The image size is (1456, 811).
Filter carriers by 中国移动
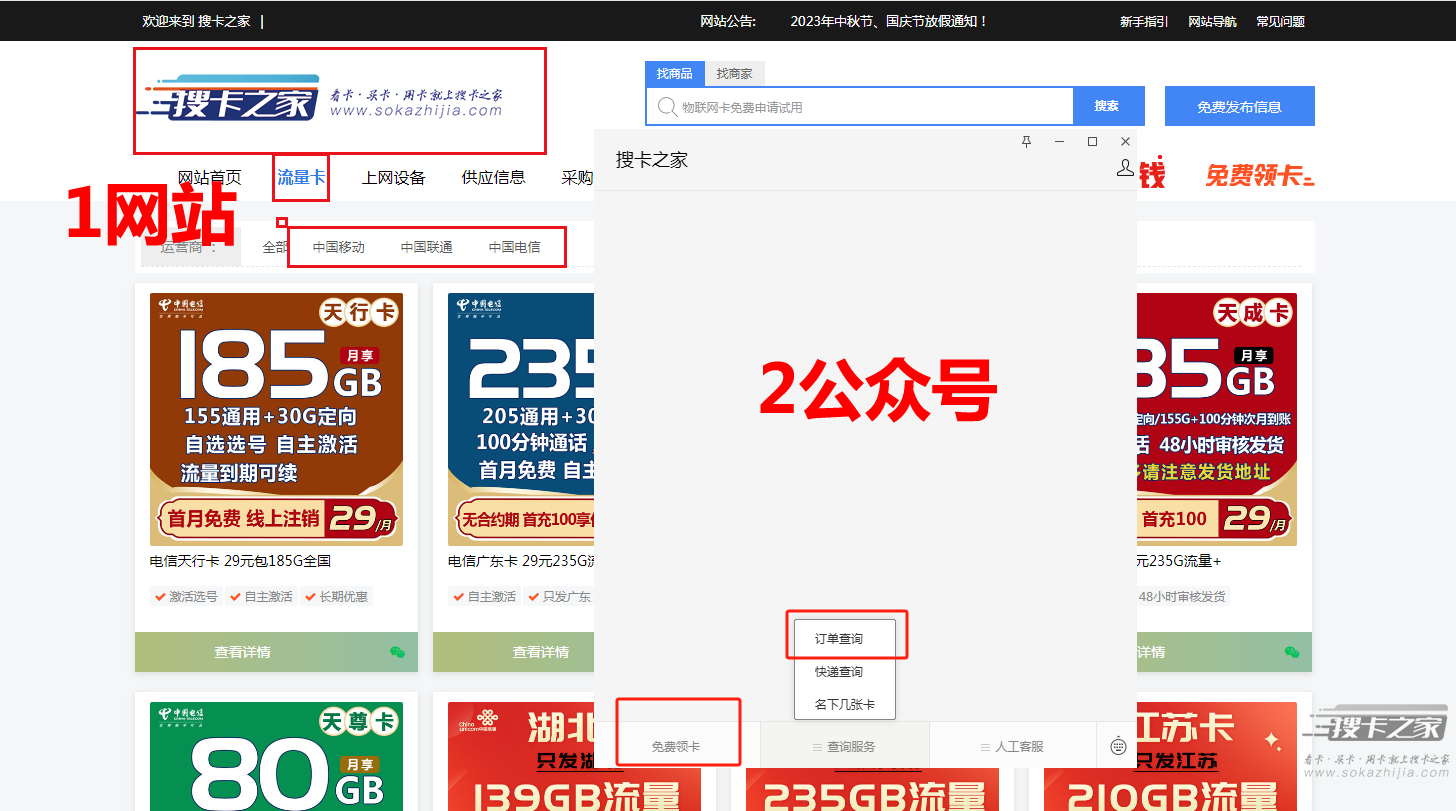(339, 247)
